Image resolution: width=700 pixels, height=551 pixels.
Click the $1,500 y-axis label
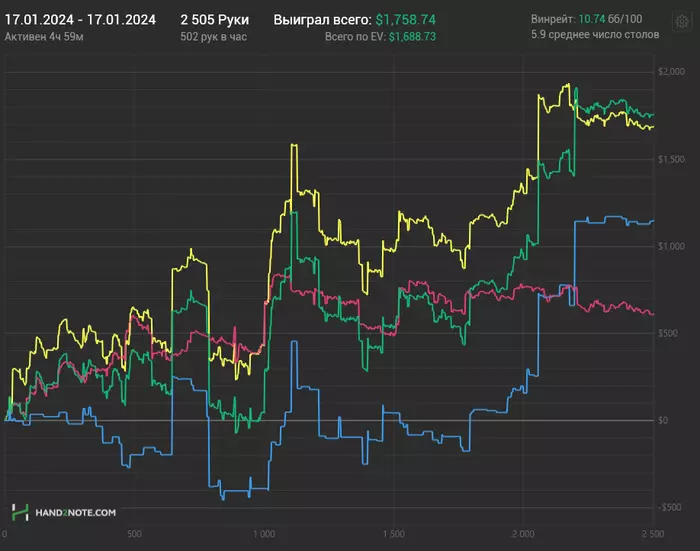point(668,159)
